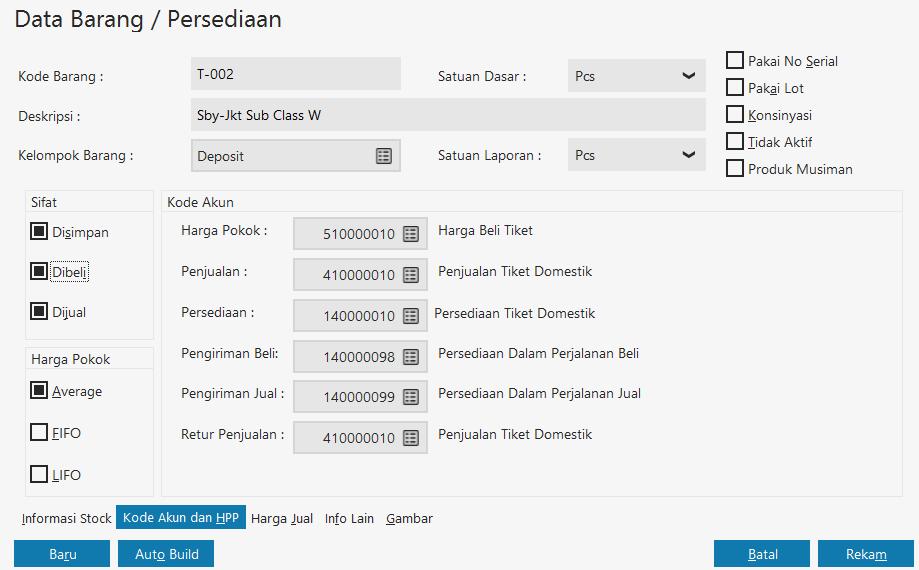Click into the Deskripsi text field
Image resolution: width=919 pixels, height=570 pixels.
(x=448, y=115)
